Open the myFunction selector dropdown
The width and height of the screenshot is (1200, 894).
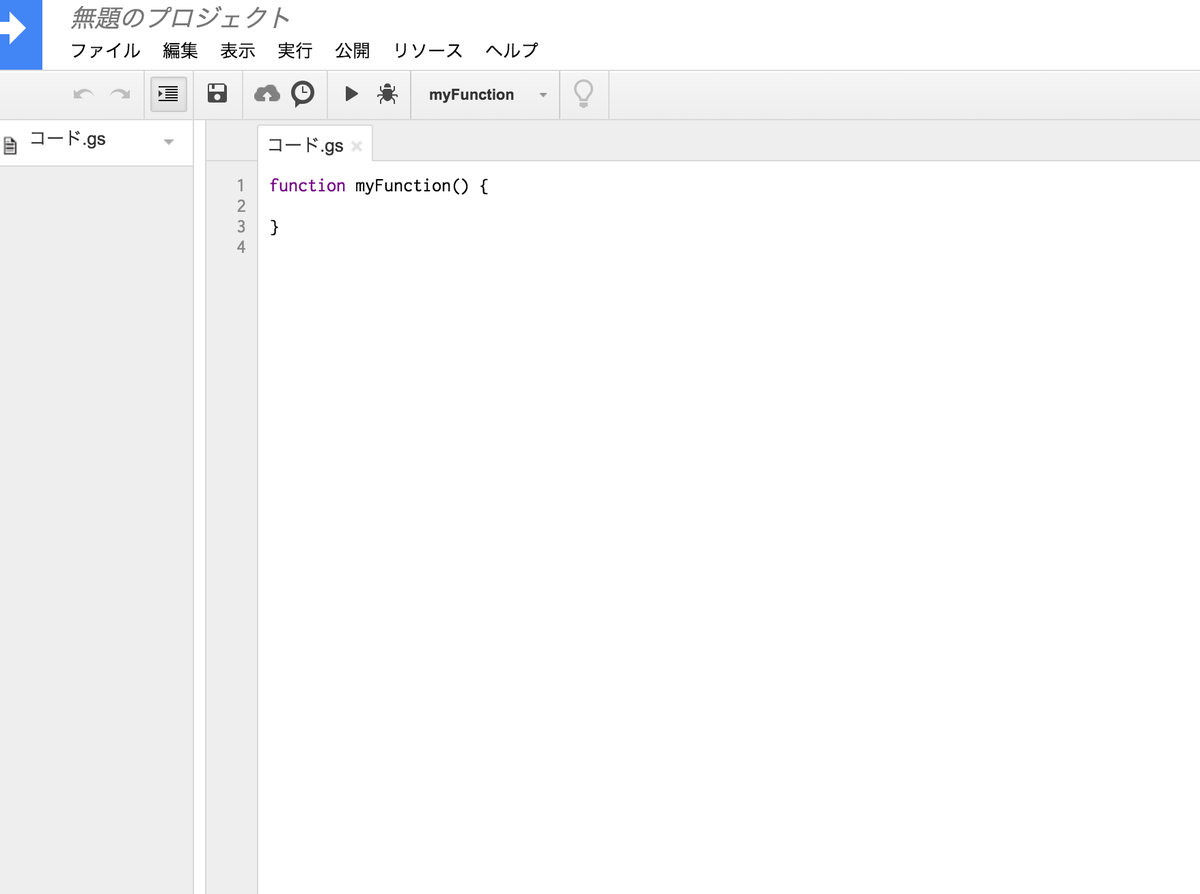pyautogui.click(x=487, y=95)
